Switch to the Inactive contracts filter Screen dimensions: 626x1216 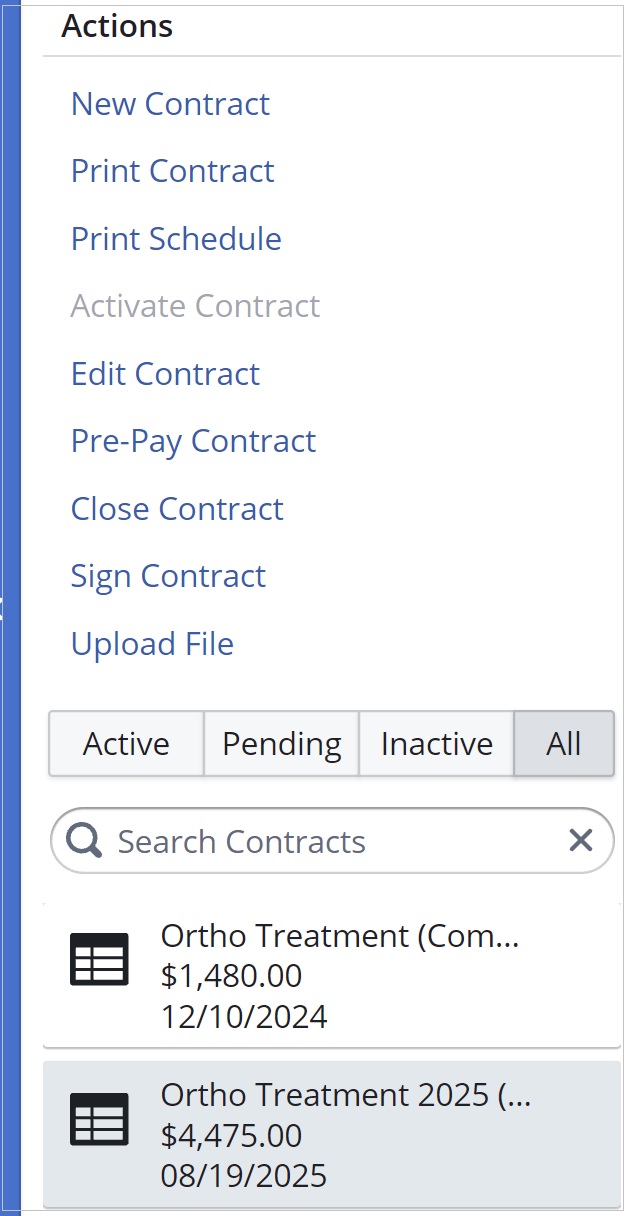click(x=436, y=743)
